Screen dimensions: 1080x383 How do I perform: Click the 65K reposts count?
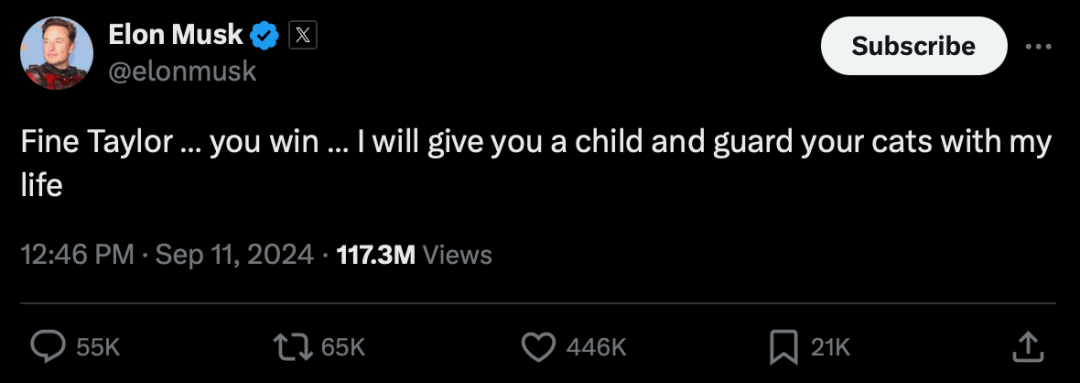pos(342,348)
